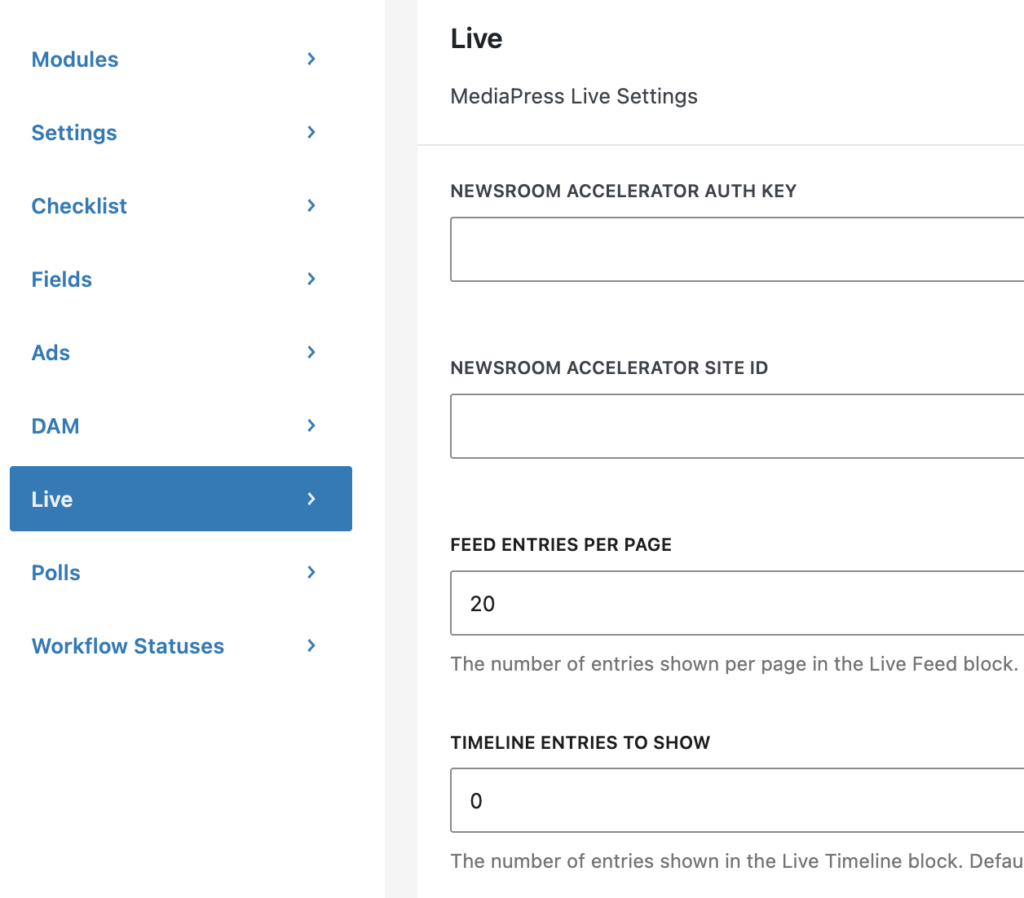
Task: Expand Workflow Statuses via its chevron
Action: point(312,646)
